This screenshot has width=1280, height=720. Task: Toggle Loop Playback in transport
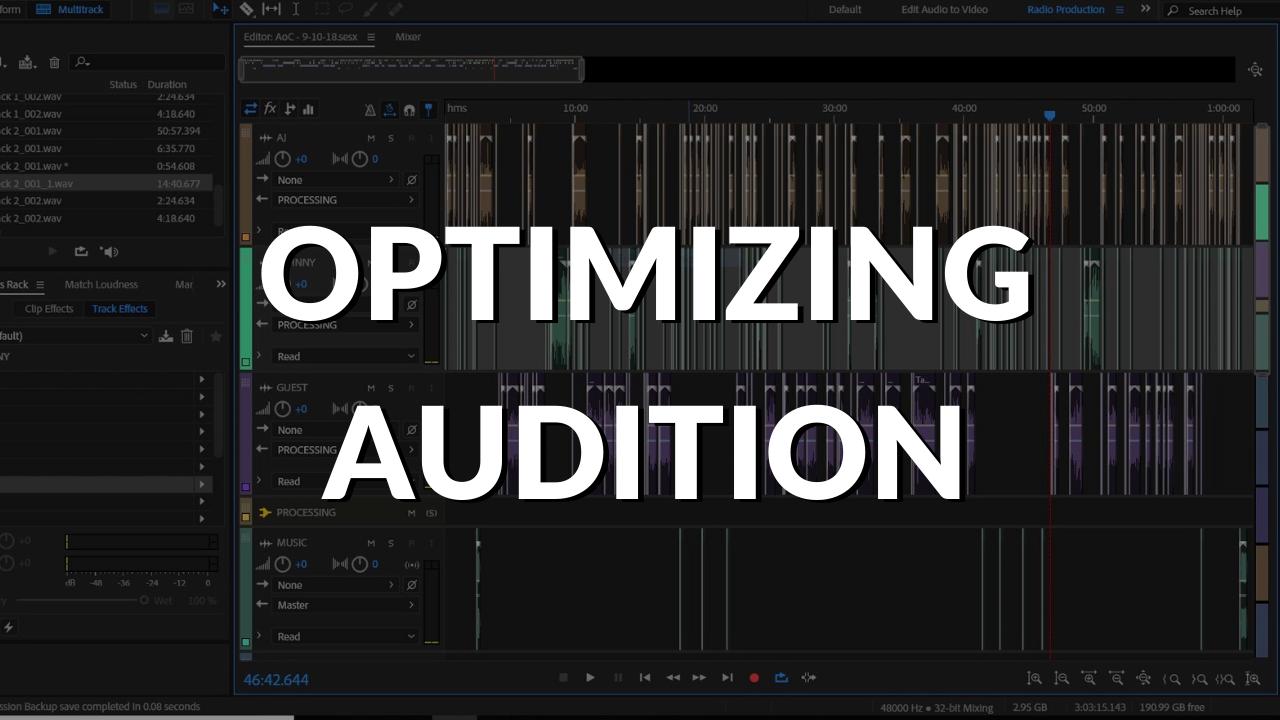pyautogui.click(x=781, y=678)
